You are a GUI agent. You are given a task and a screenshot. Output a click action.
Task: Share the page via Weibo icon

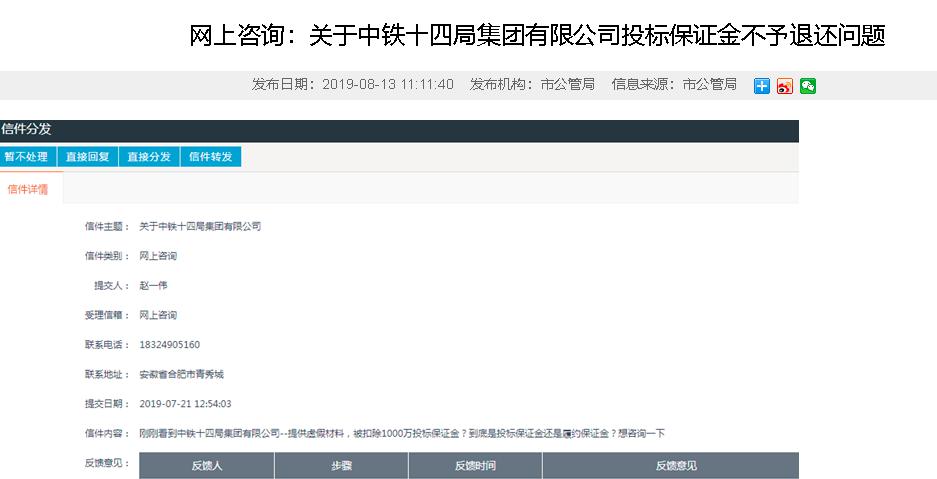(x=785, y=86)
